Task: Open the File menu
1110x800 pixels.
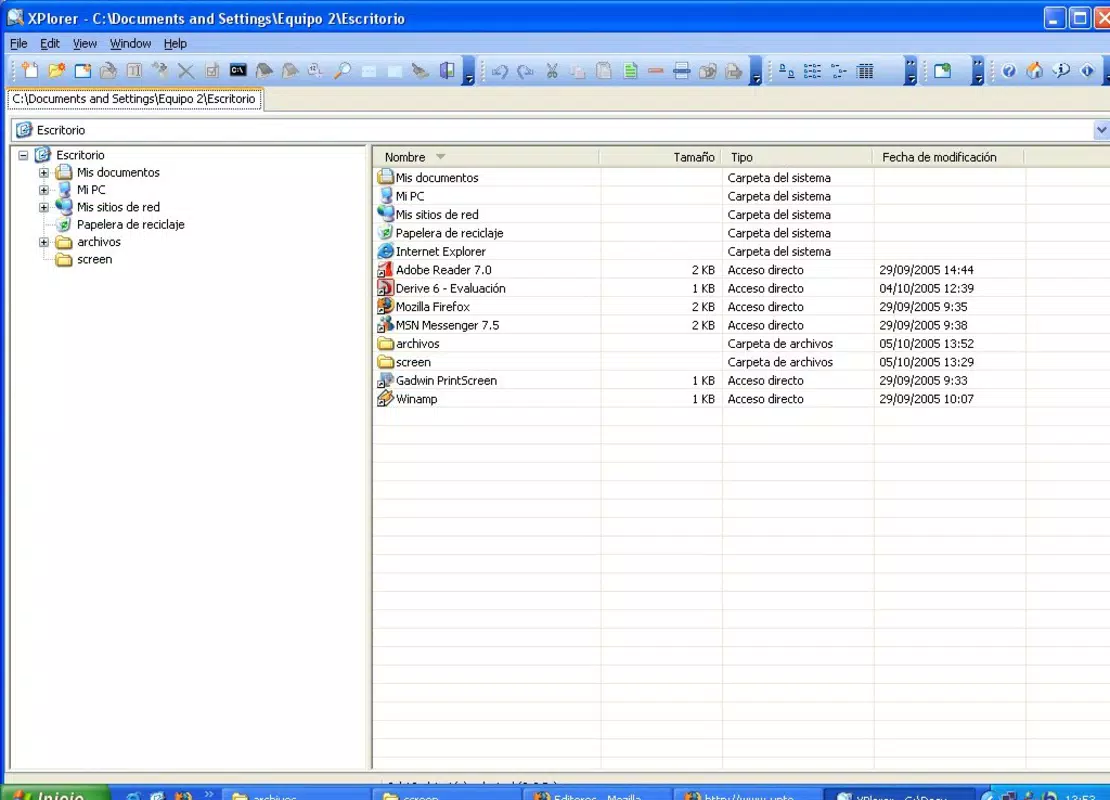Action: tap(18, 43)
